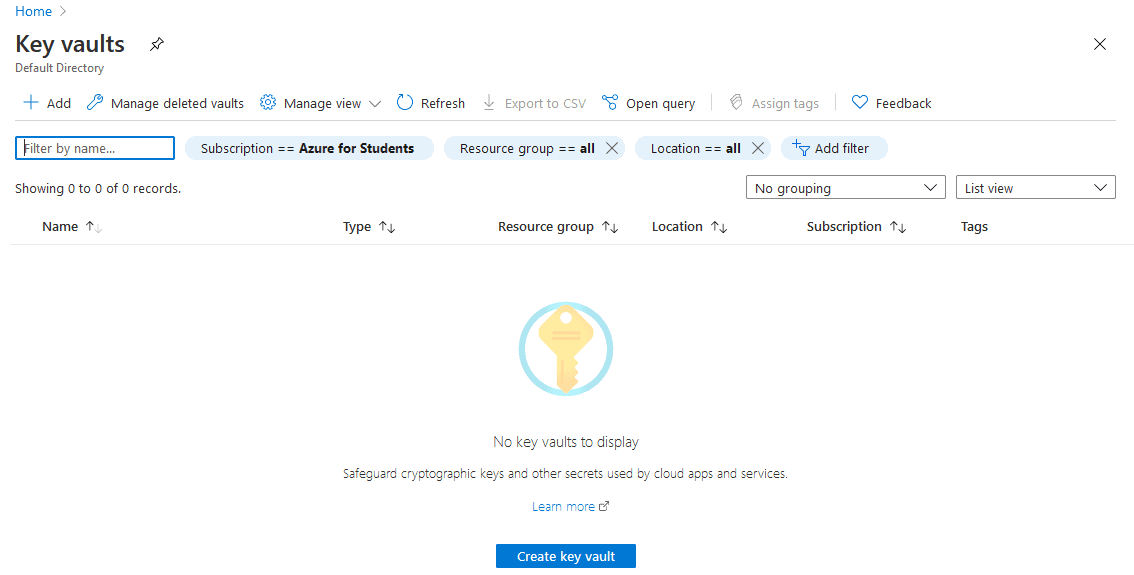
Task: Click Add filter pill
Action: pos(833,148)
